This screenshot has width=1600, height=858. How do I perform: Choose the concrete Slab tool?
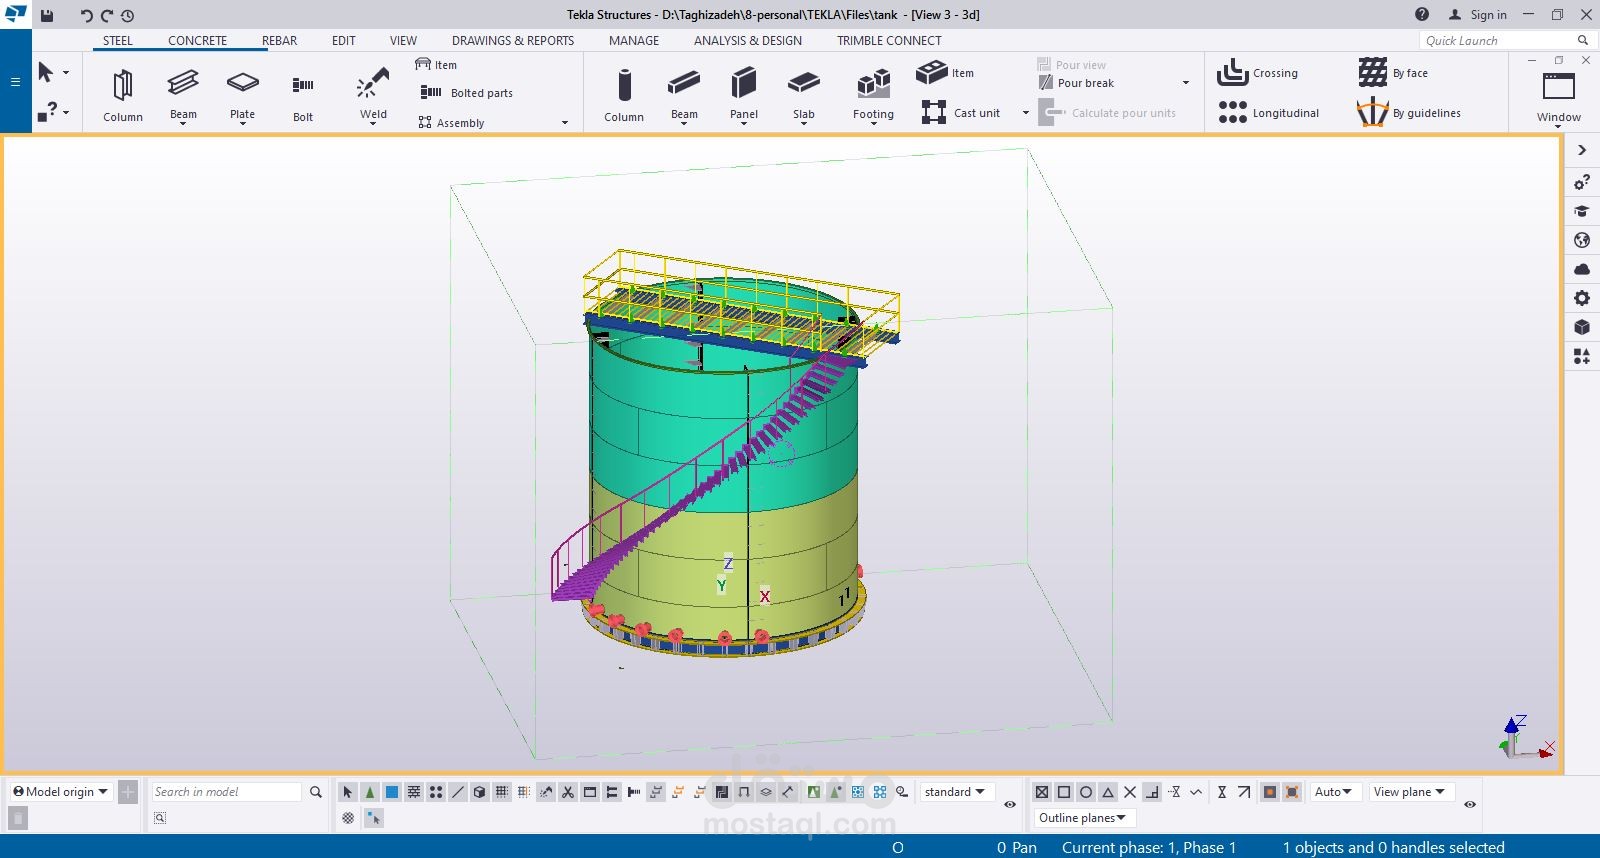point(803,84)
